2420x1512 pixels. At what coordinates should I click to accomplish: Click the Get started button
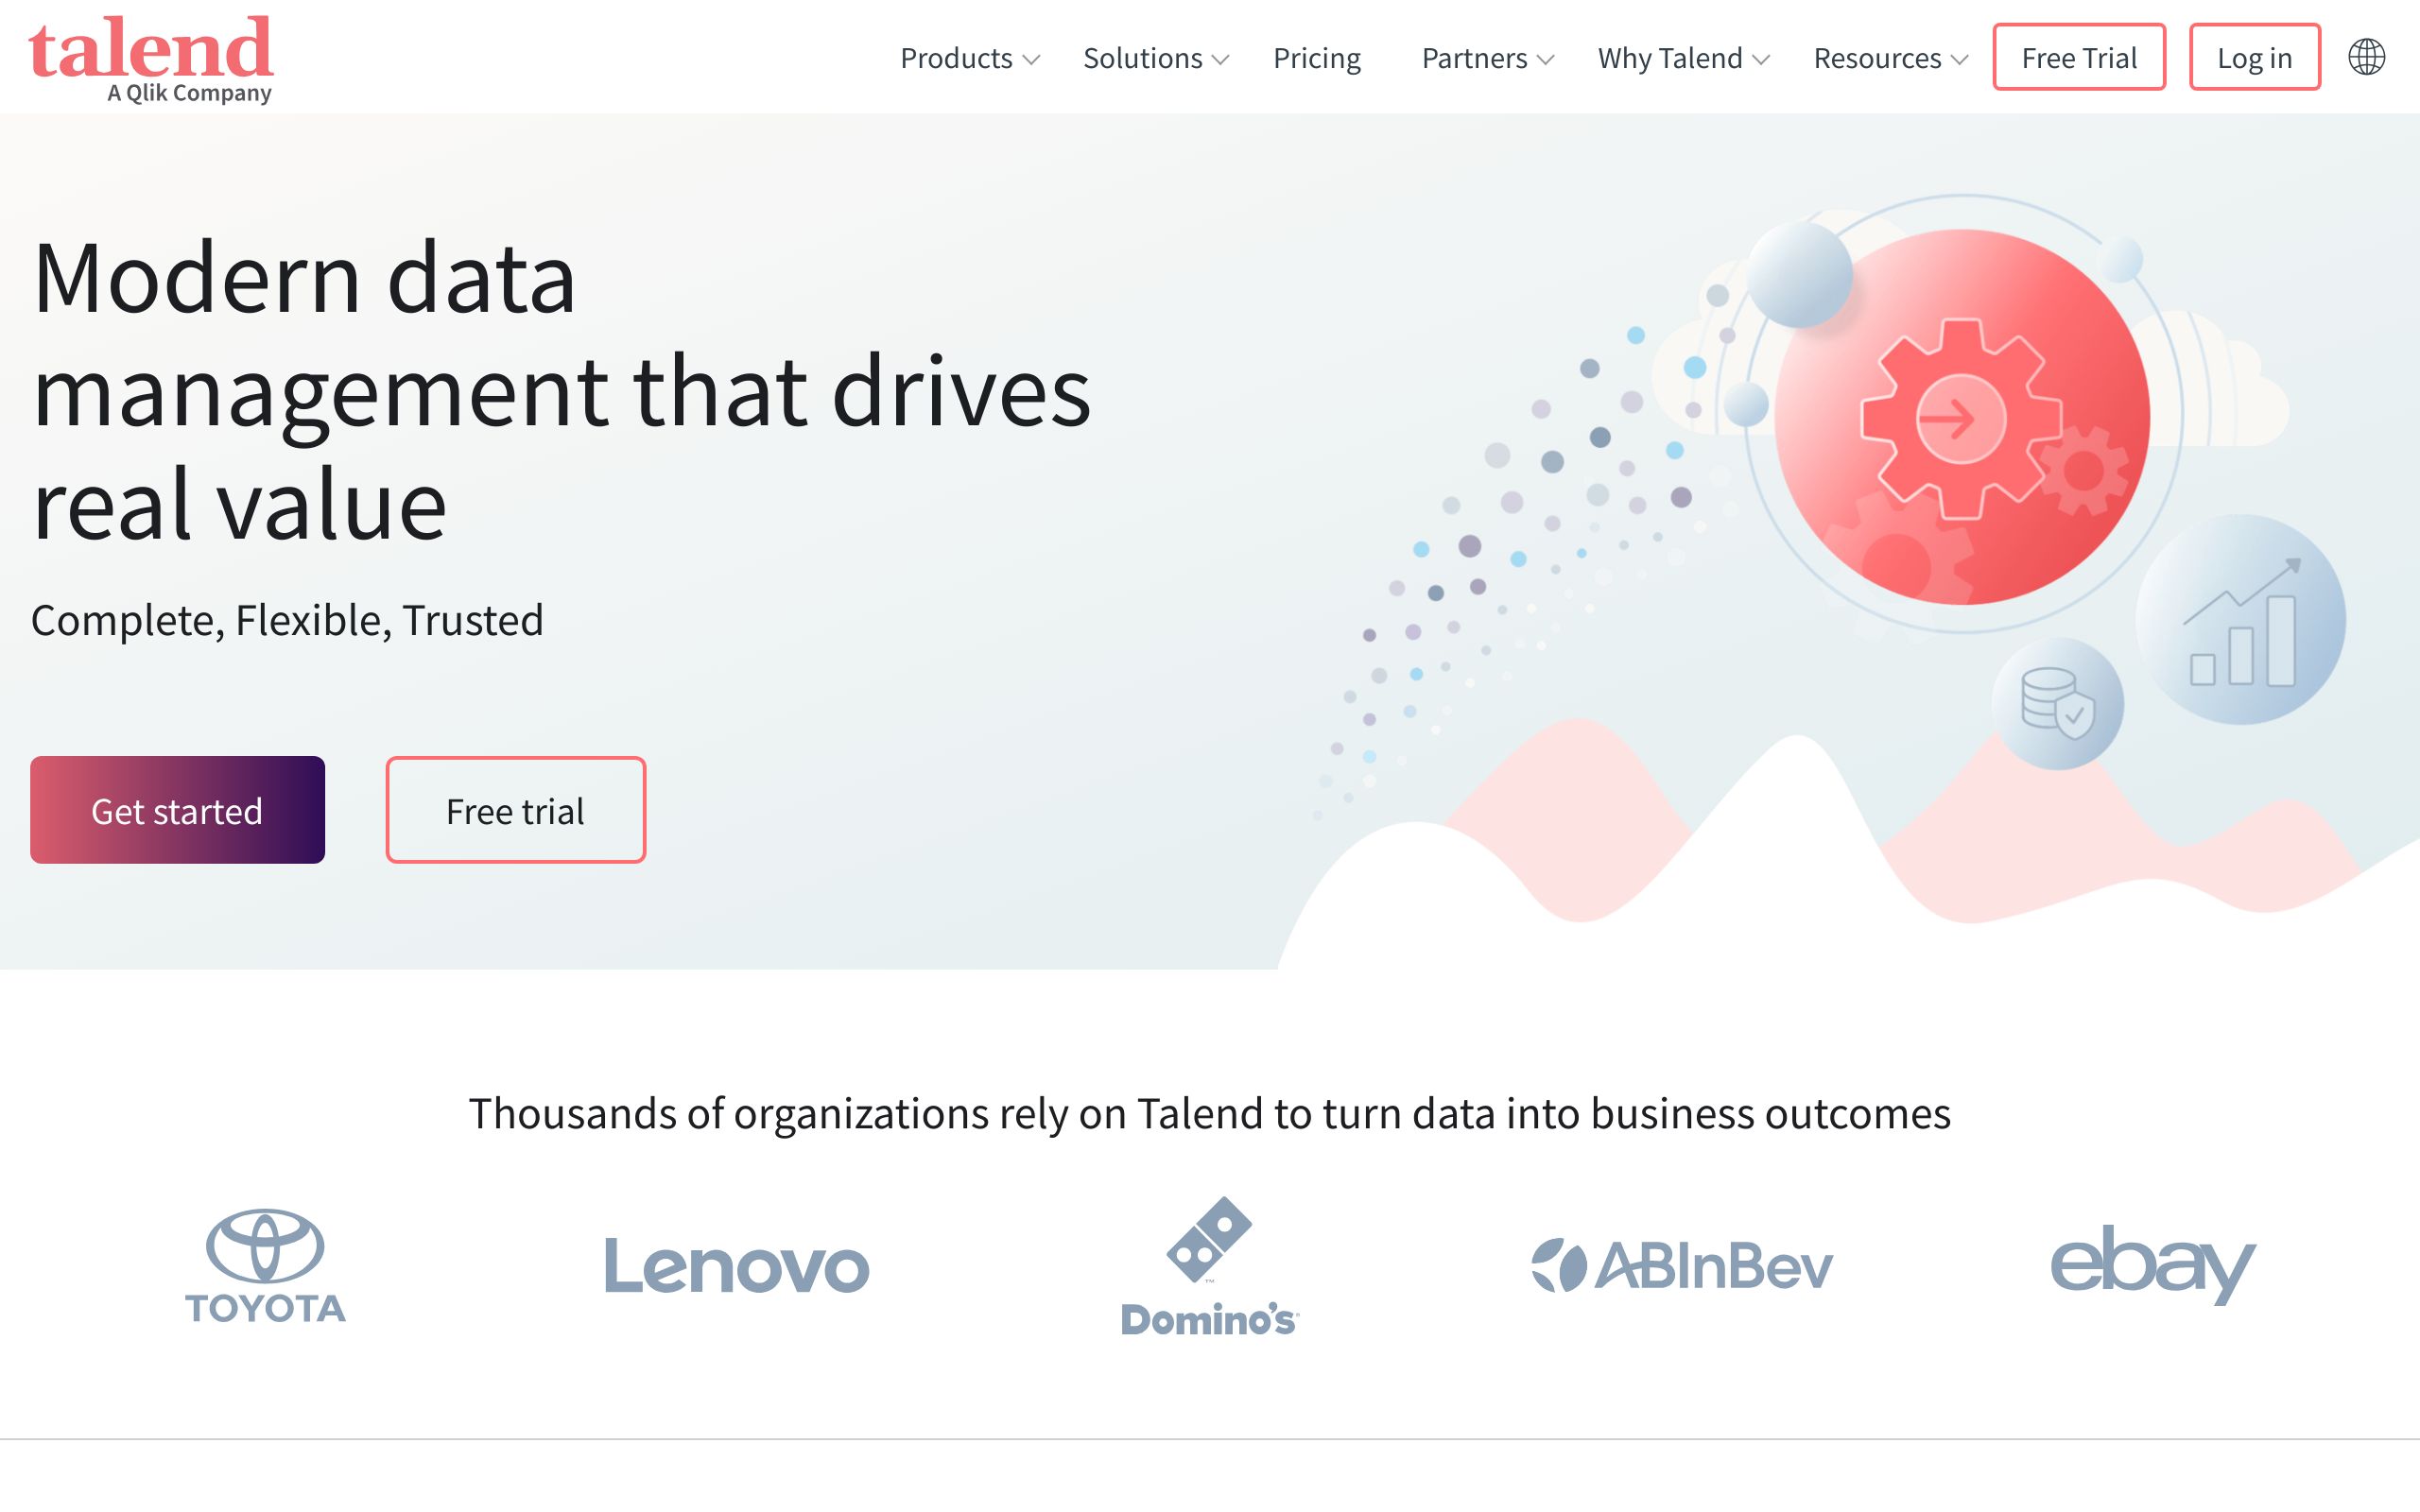point(177,810)
